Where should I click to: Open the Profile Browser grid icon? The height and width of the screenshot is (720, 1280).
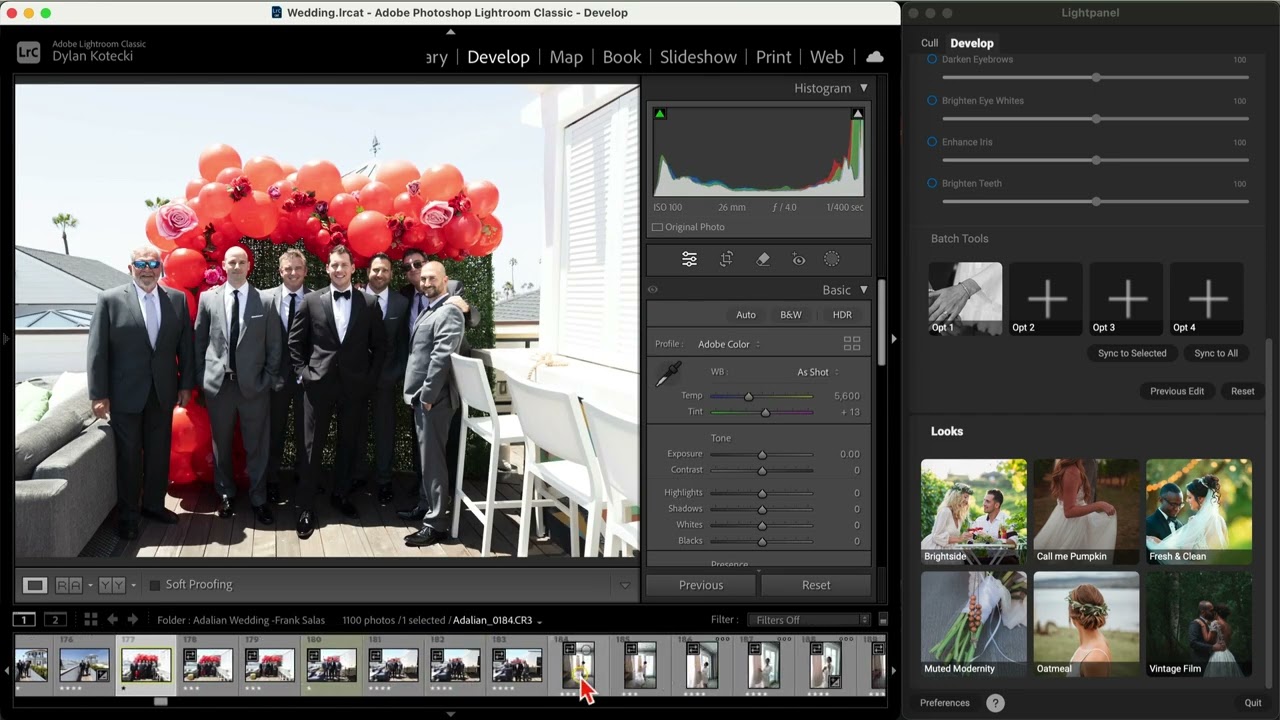tap(852, 343)
